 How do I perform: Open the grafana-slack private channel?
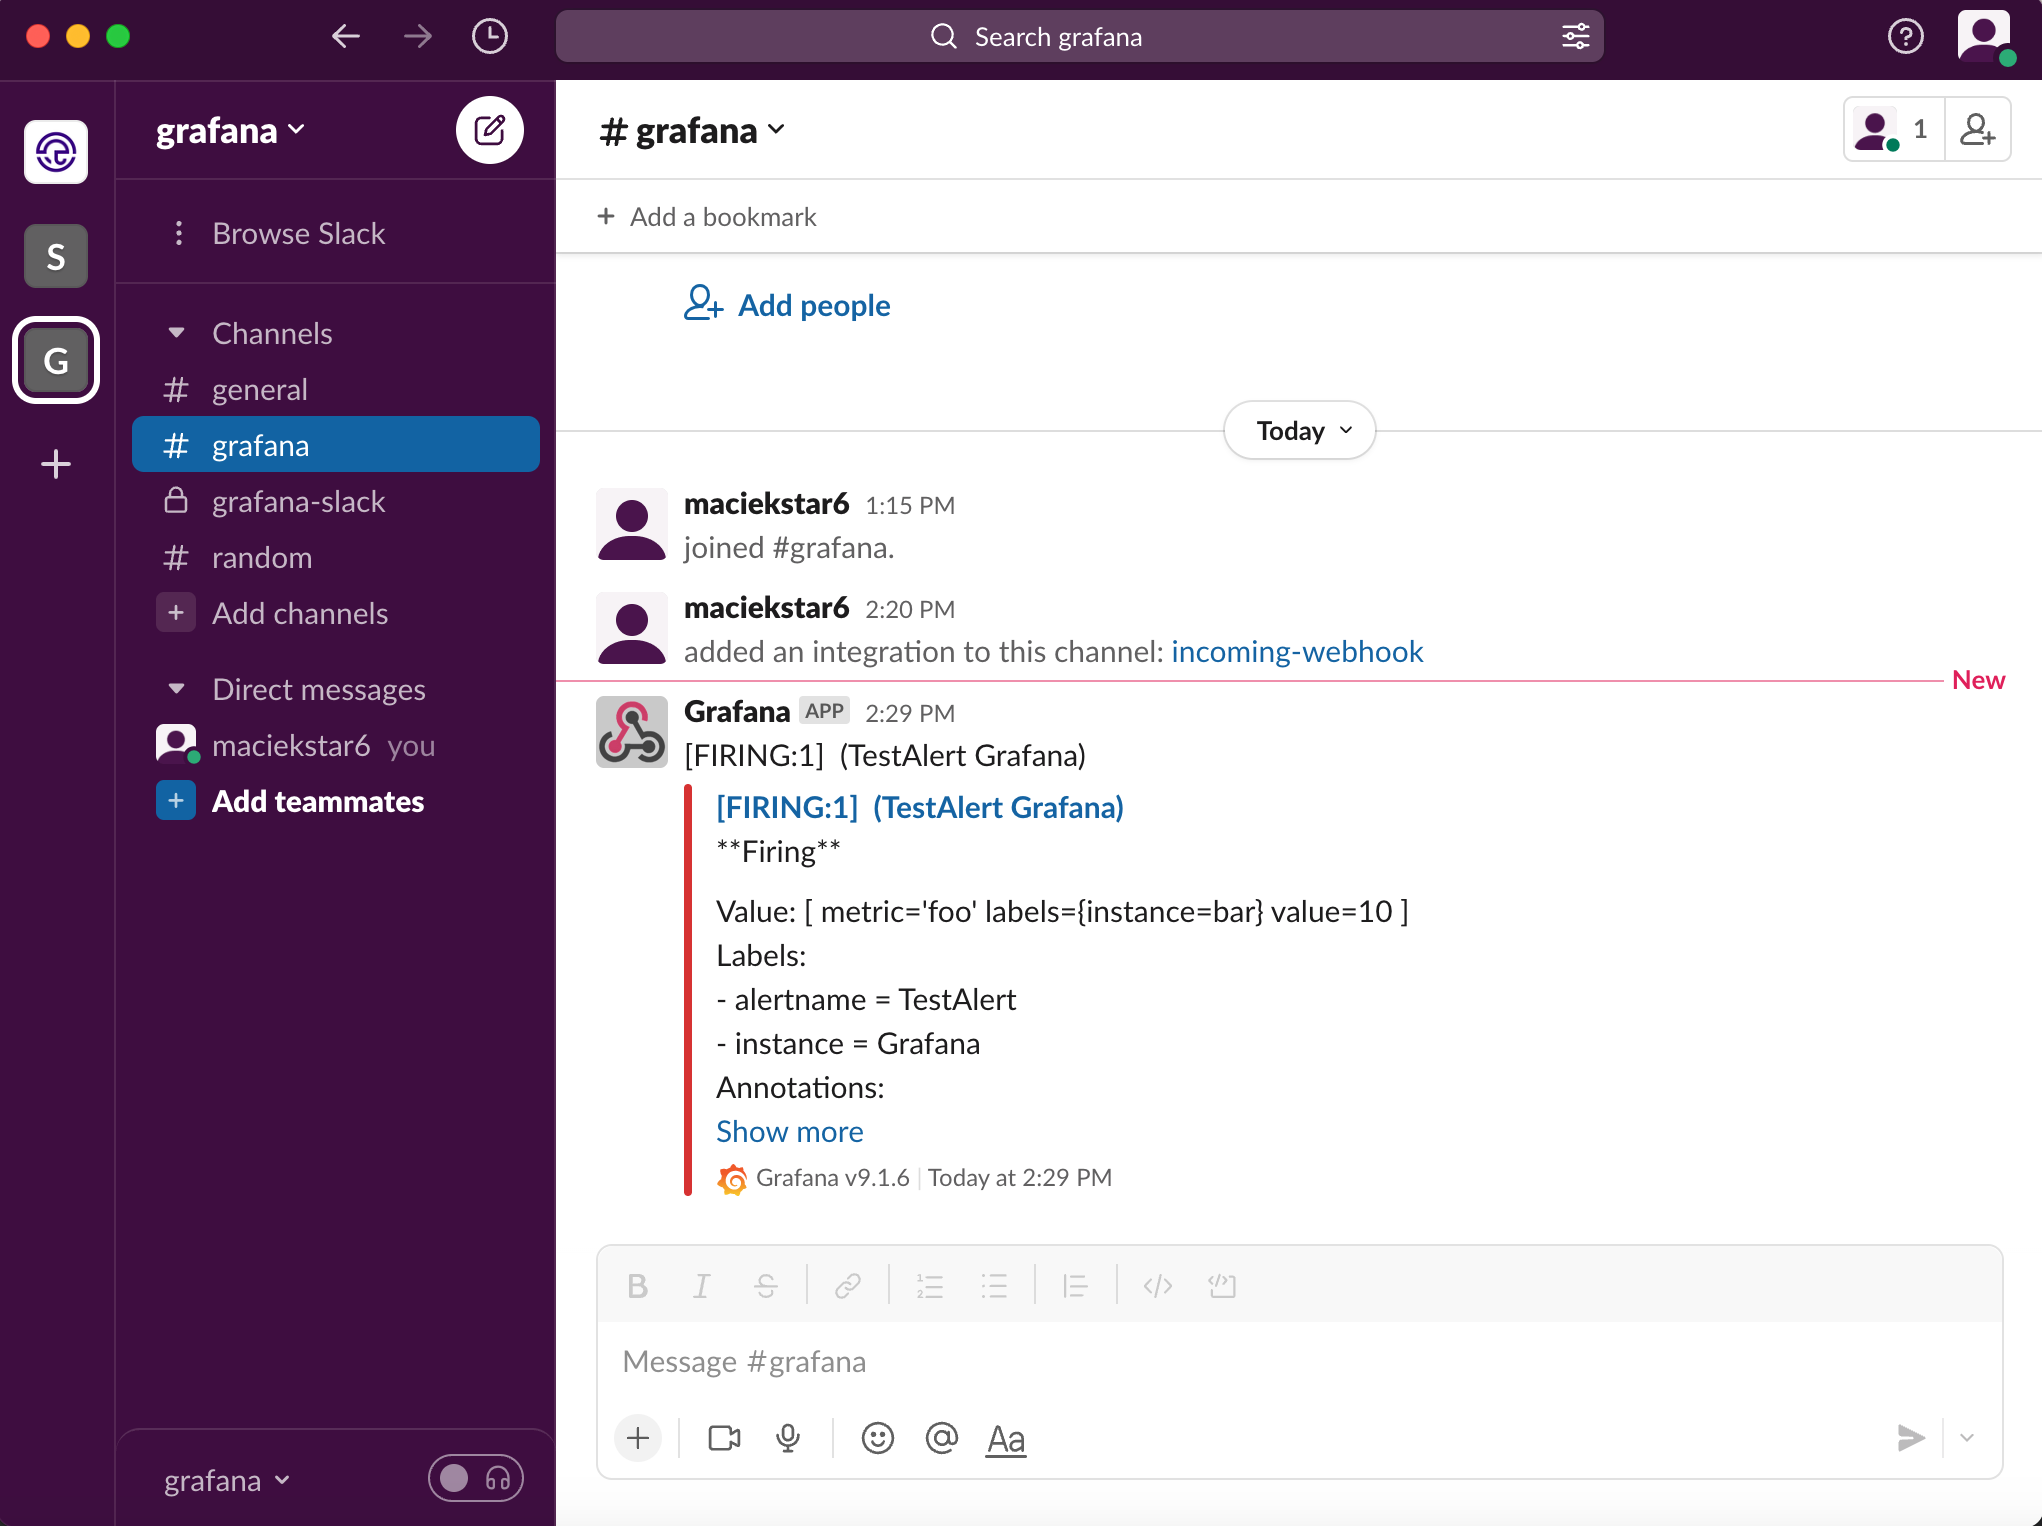click(335, 501)
